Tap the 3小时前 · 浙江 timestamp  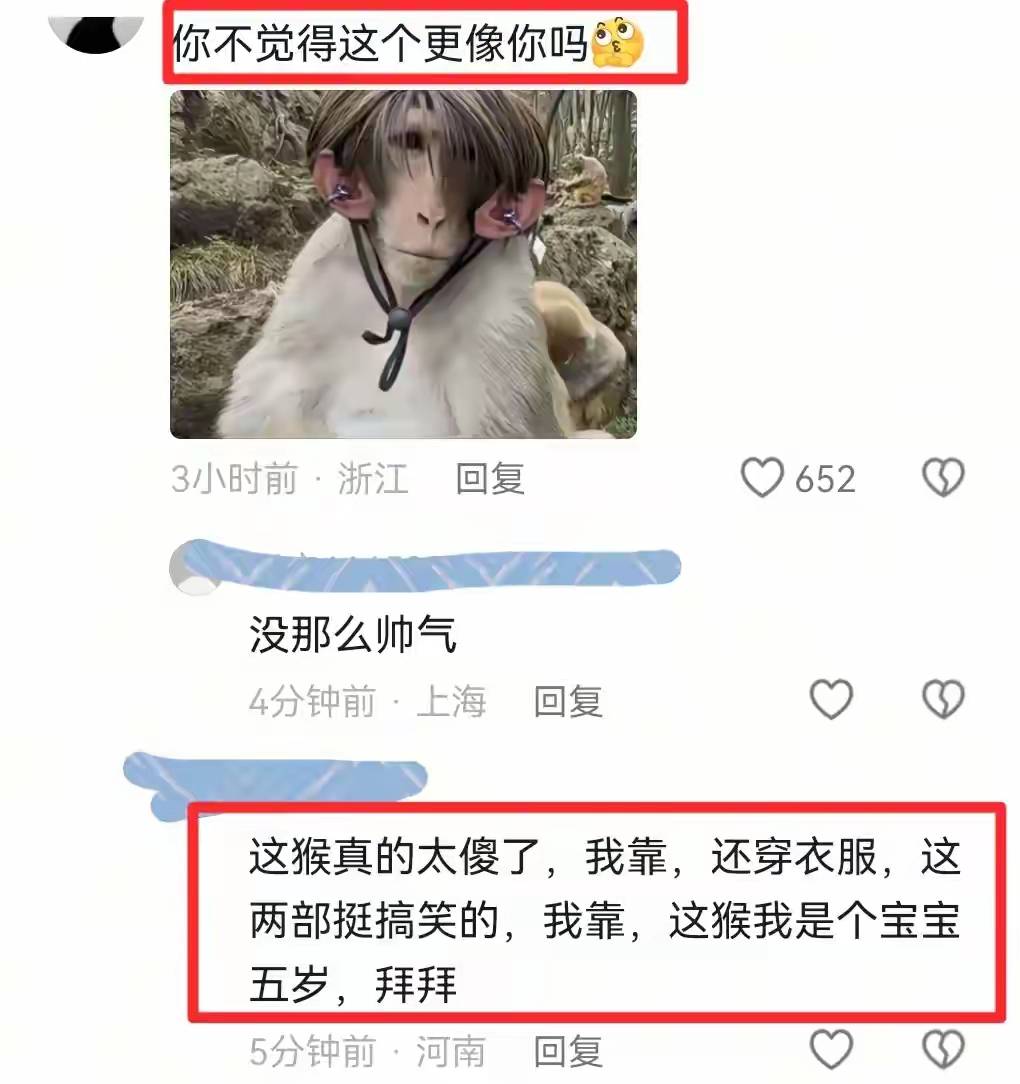coord(290,479)
